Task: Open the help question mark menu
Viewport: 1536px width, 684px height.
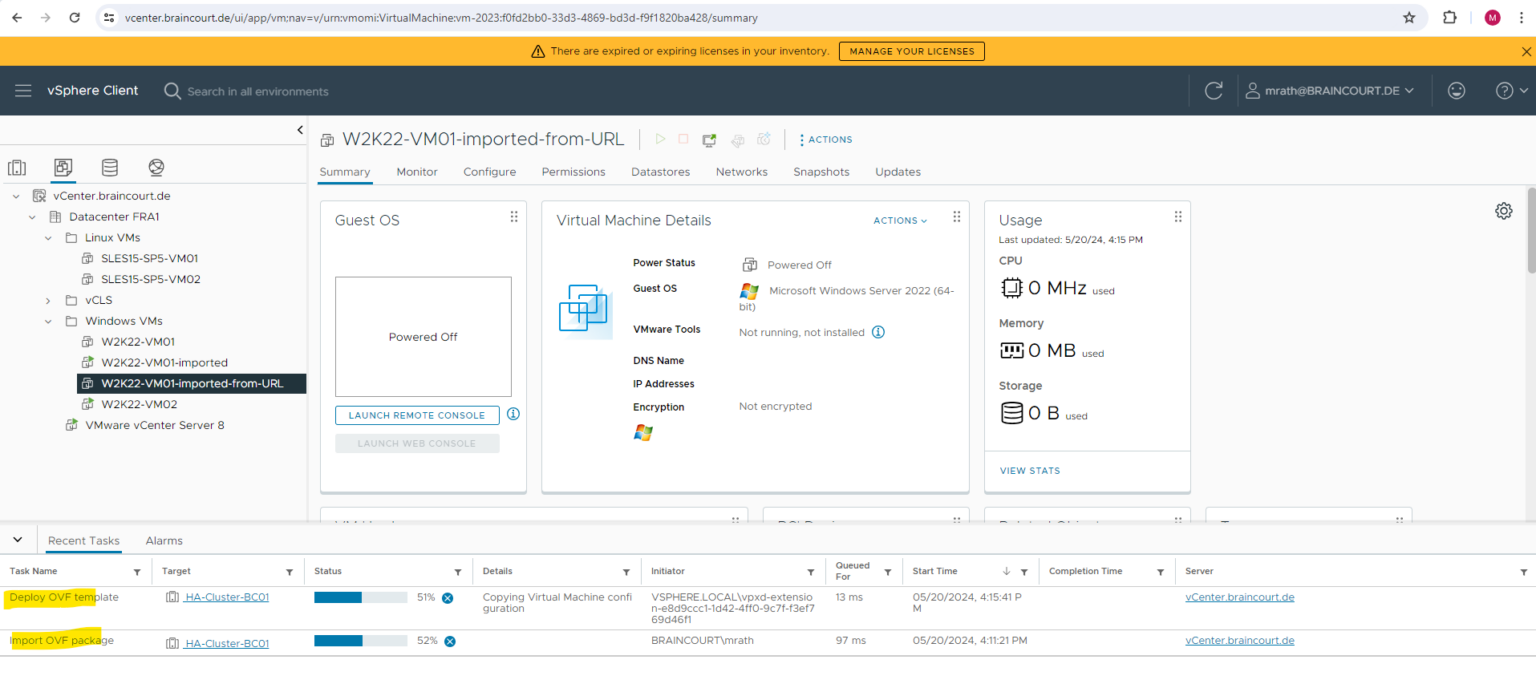Action: point(1504,90)
